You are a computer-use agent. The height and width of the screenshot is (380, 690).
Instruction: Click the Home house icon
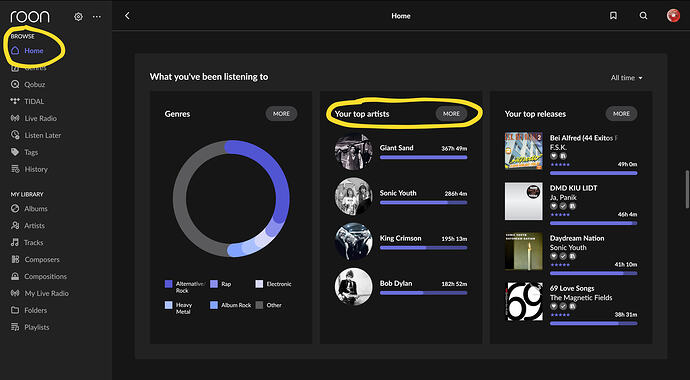pyautogui.click(x=15, y=51)
